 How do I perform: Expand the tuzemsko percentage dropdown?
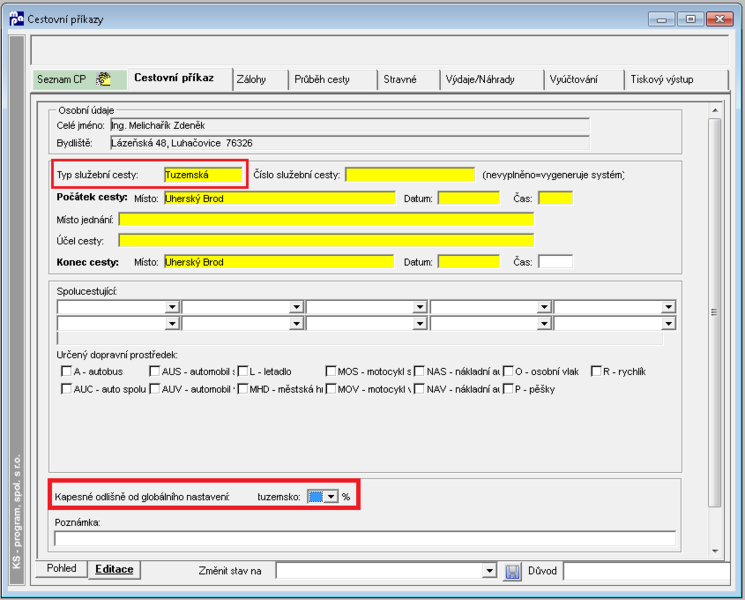click(x=331, y=497)
